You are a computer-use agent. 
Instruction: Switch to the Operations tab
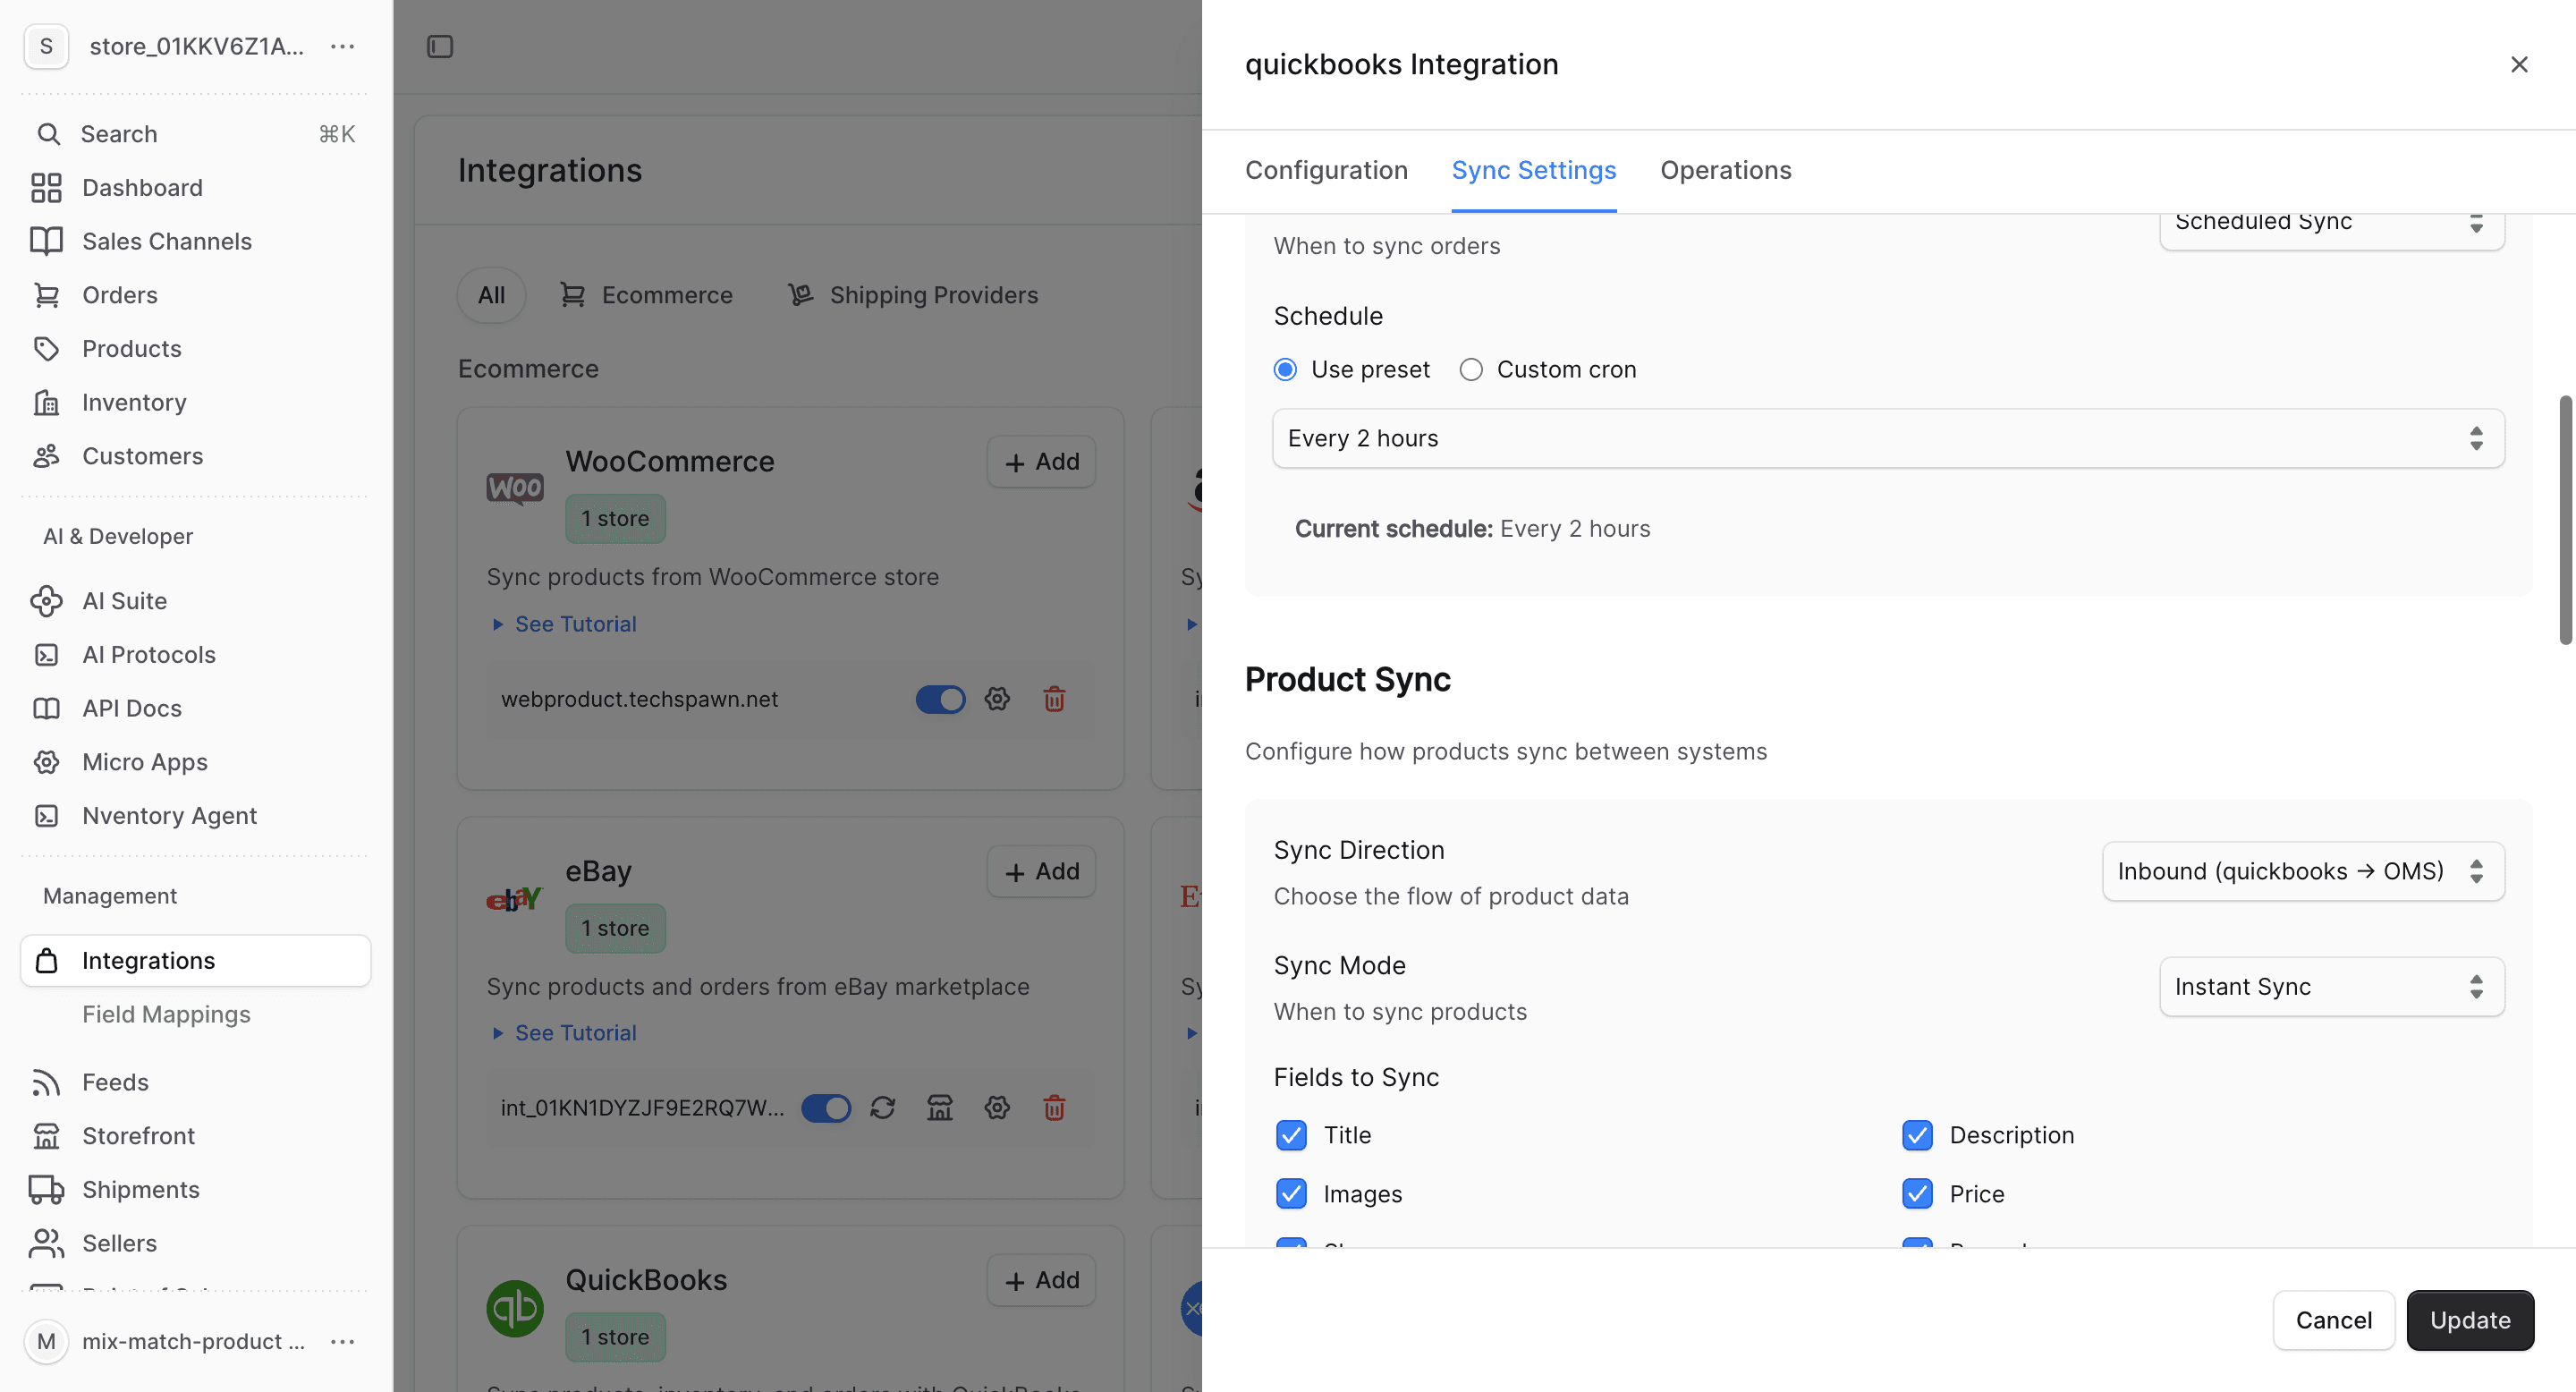coord(1725,170)
